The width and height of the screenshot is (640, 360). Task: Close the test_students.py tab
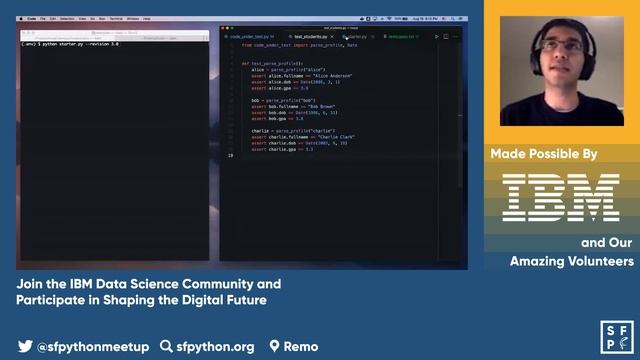coord(332,37)
